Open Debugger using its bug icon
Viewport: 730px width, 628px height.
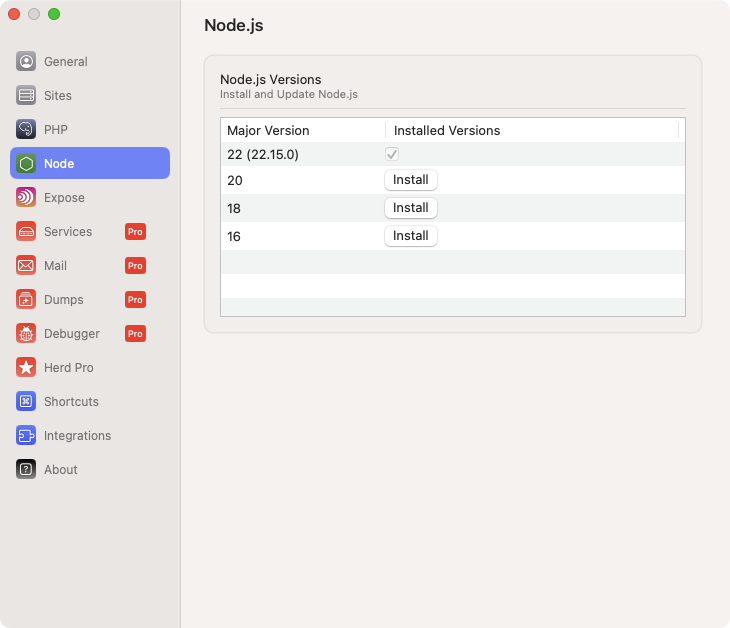26,334
